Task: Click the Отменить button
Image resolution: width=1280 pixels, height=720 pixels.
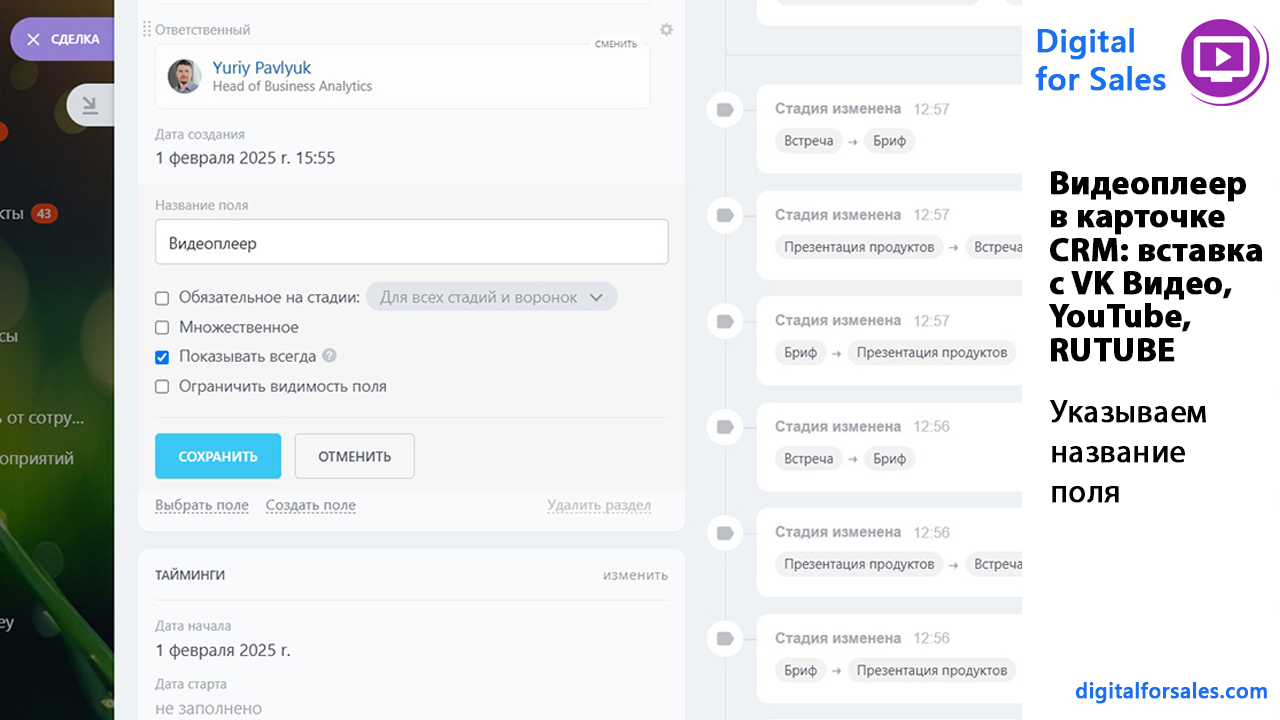Action: [355, 456]
